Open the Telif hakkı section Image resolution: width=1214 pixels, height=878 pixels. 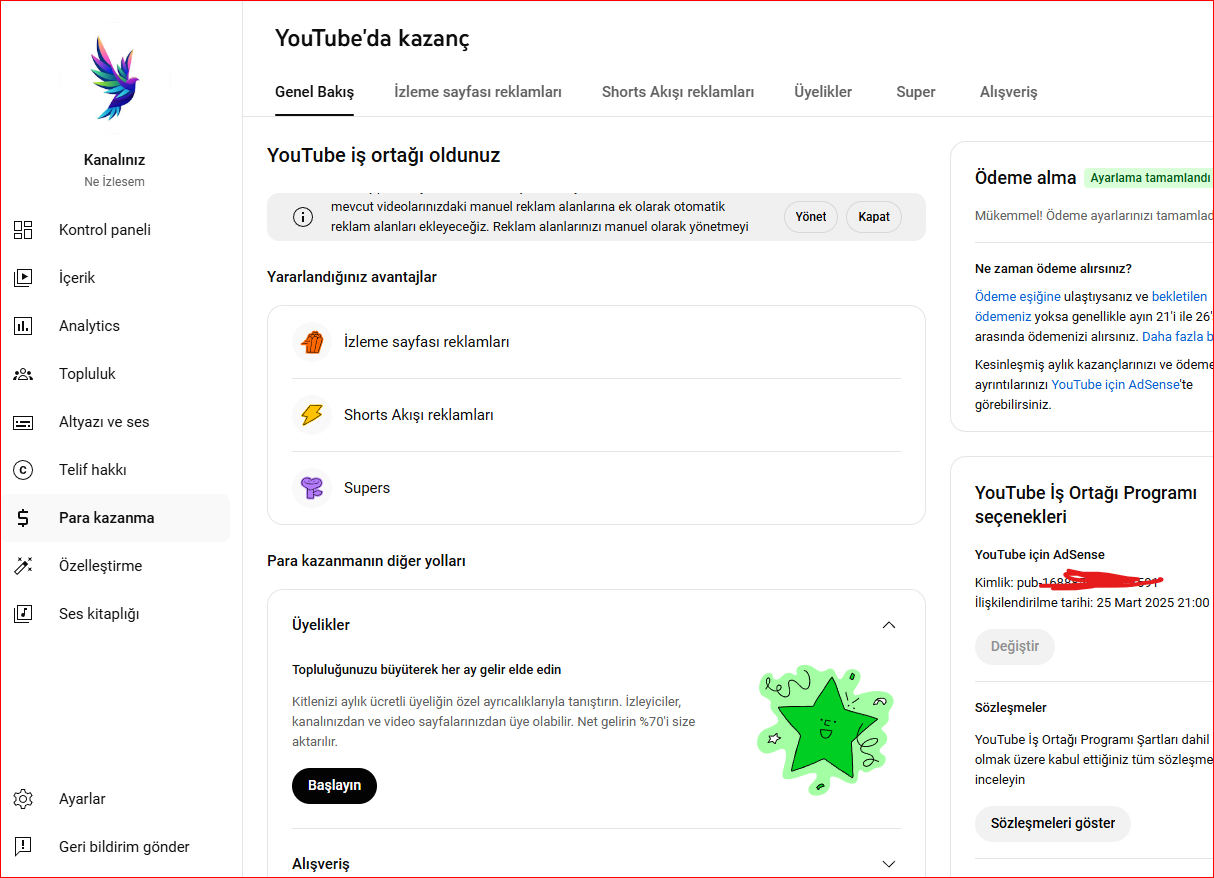(x=115, y=470)
